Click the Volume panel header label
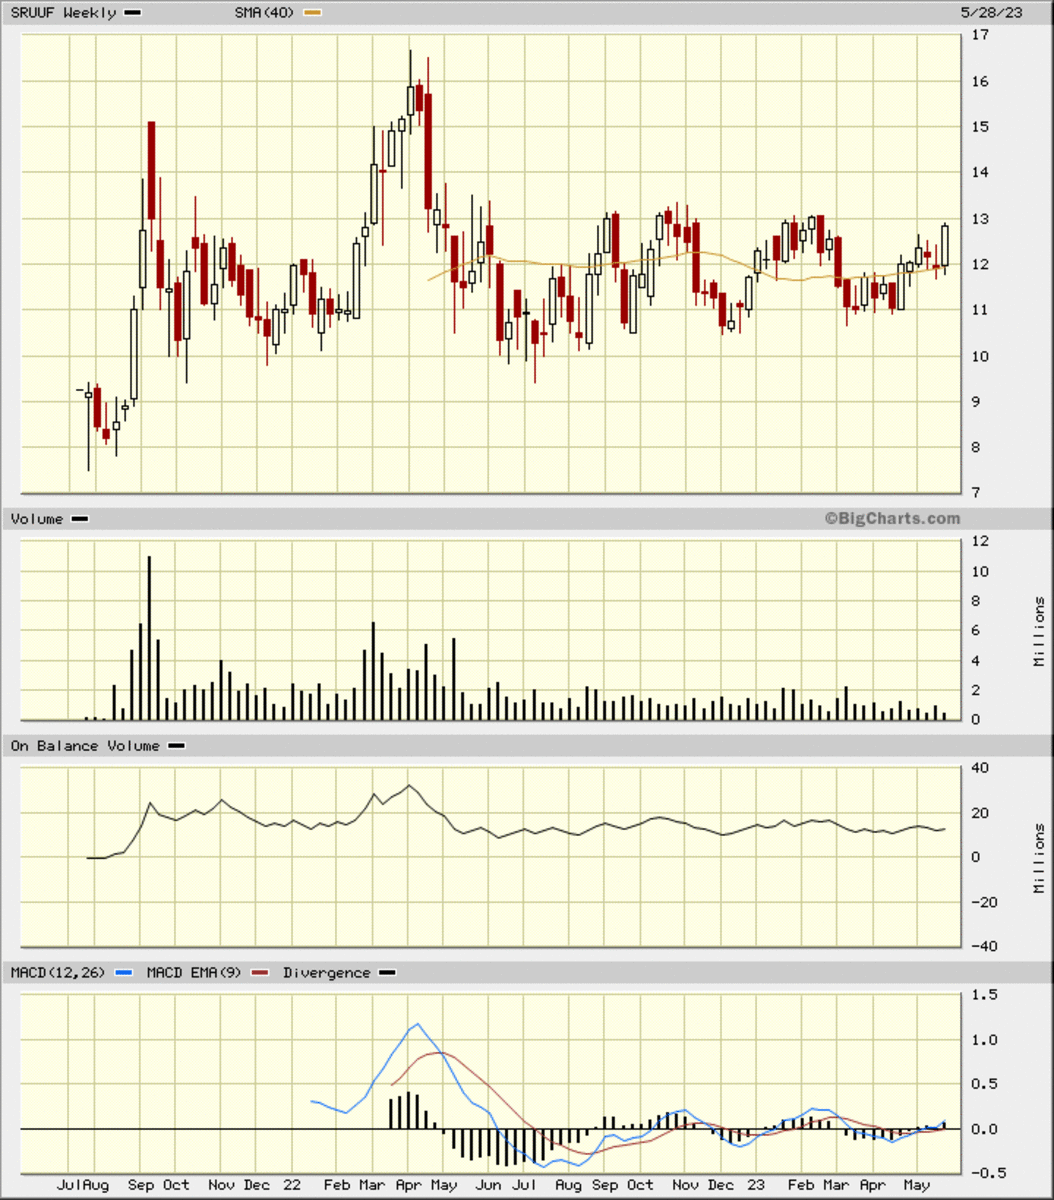 [x=37, y=519]
